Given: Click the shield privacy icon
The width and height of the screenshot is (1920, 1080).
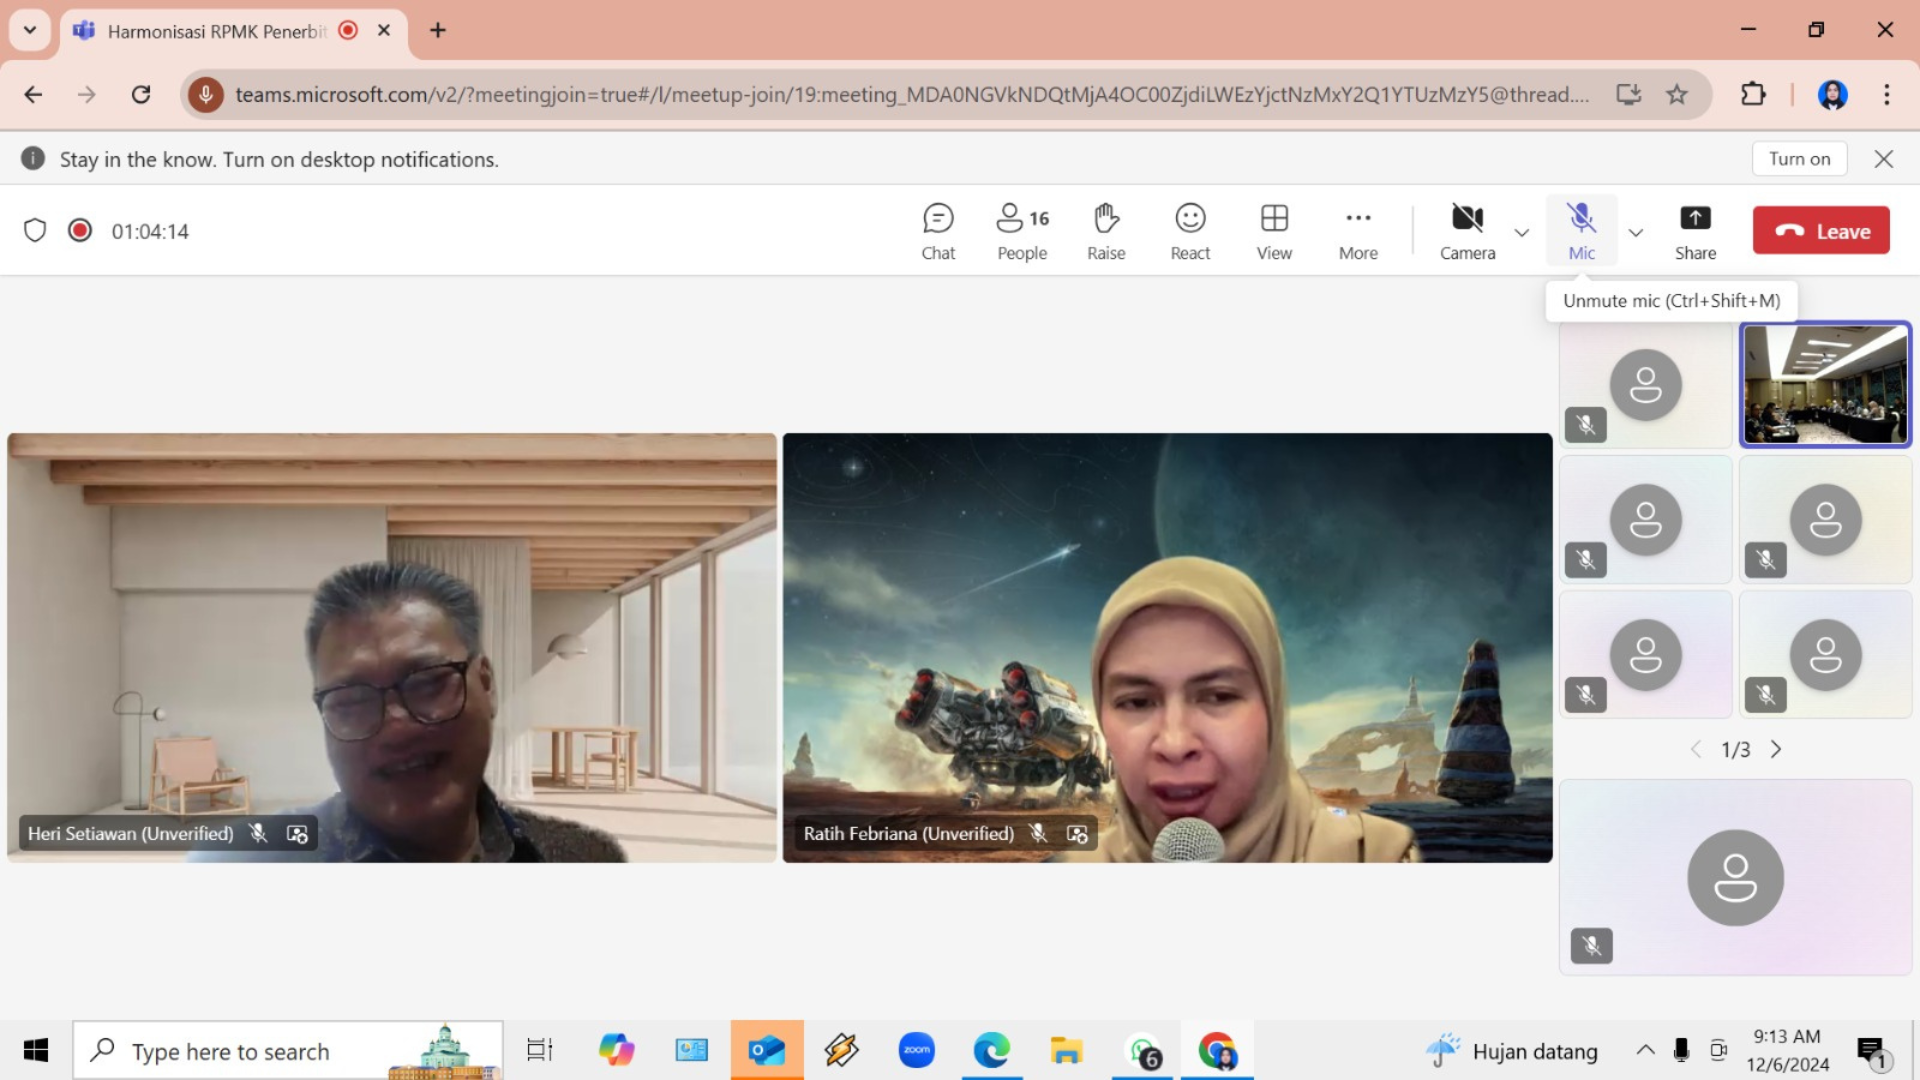Looking at the screenshot, I should point(35,231).
